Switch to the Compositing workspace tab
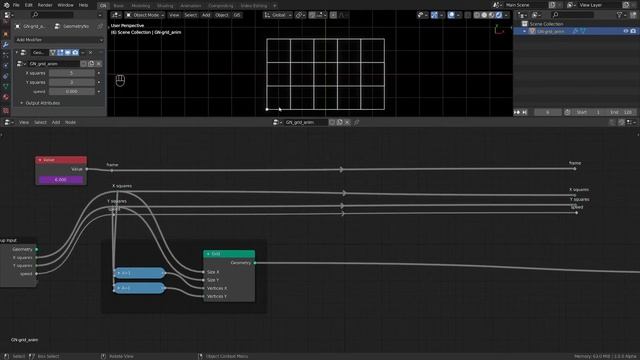Viewport: 640px width, 360px height. pyautogui.click(x=221, y=6)
